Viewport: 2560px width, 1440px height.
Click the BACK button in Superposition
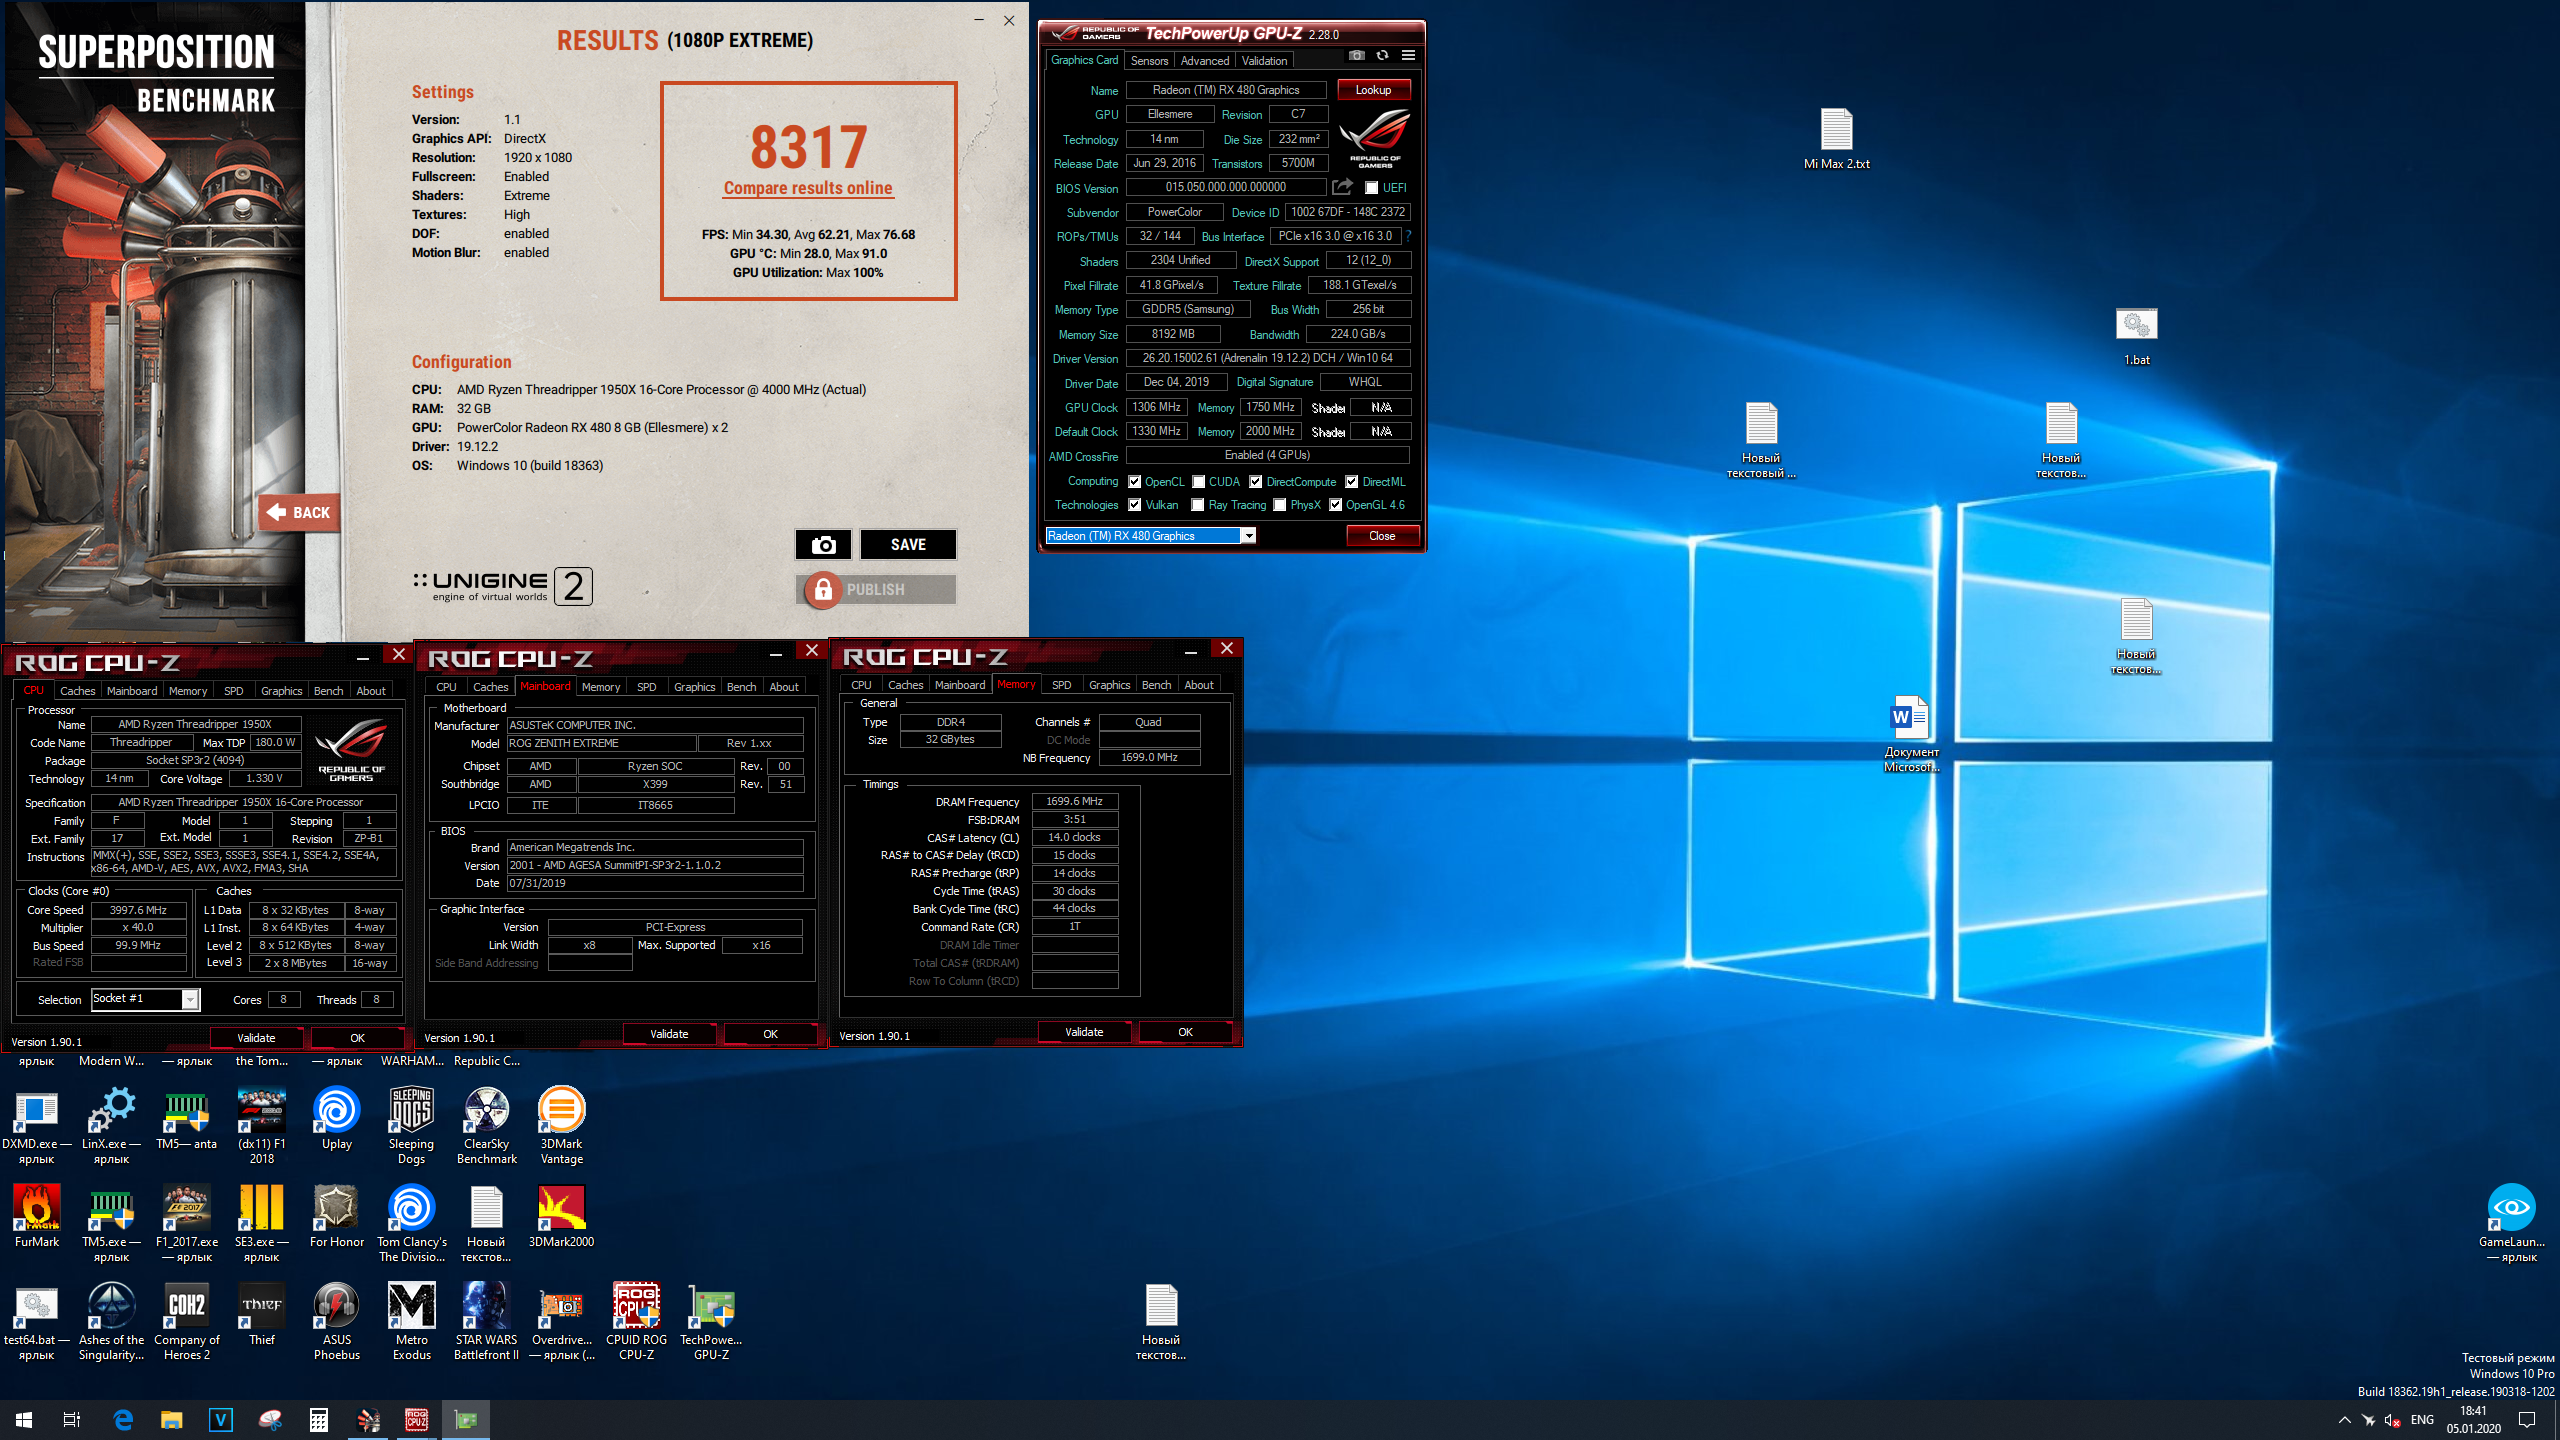(299, 513)
